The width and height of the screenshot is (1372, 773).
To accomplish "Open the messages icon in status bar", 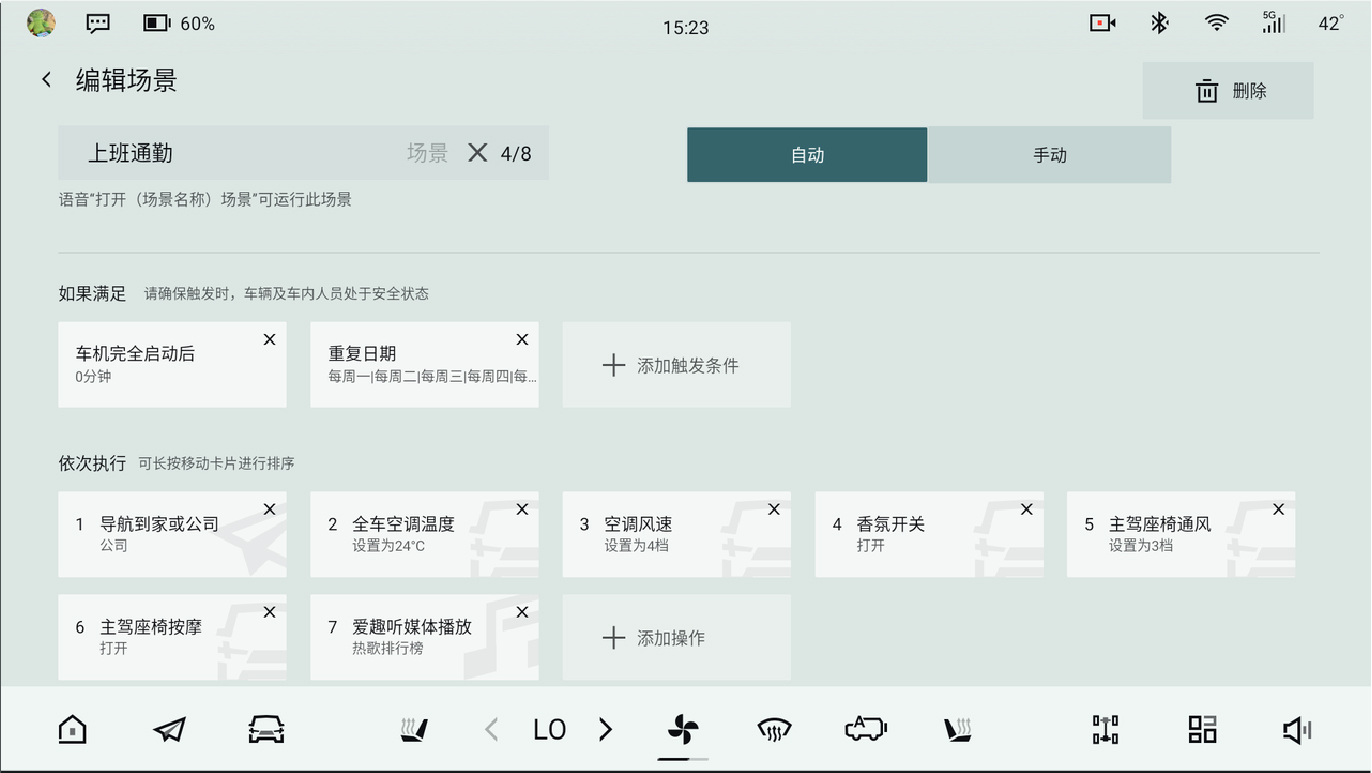I will pyautogui.click(x=98, y=23).
